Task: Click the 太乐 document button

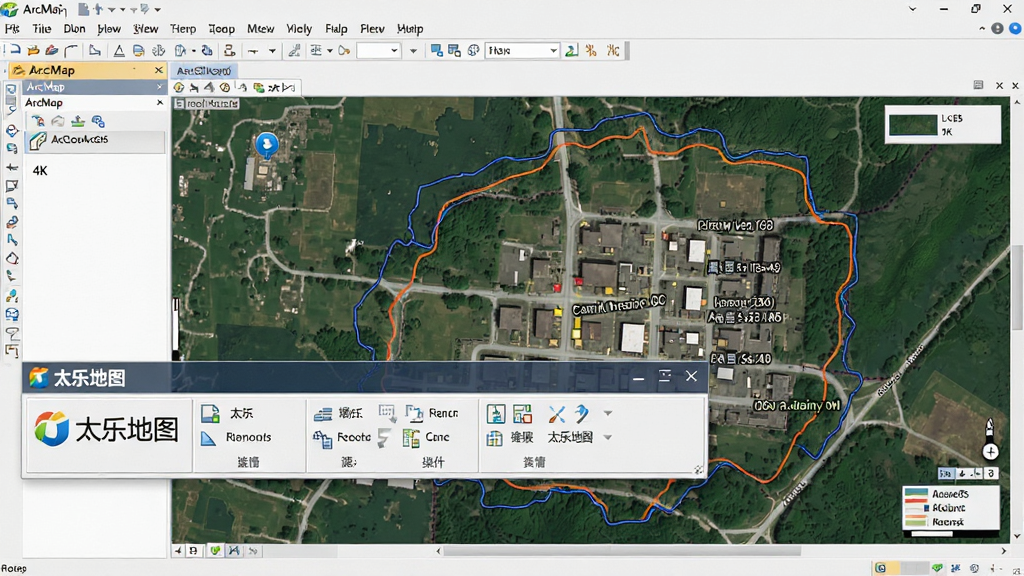Action: pyautogui.click(x=228, y=413)
